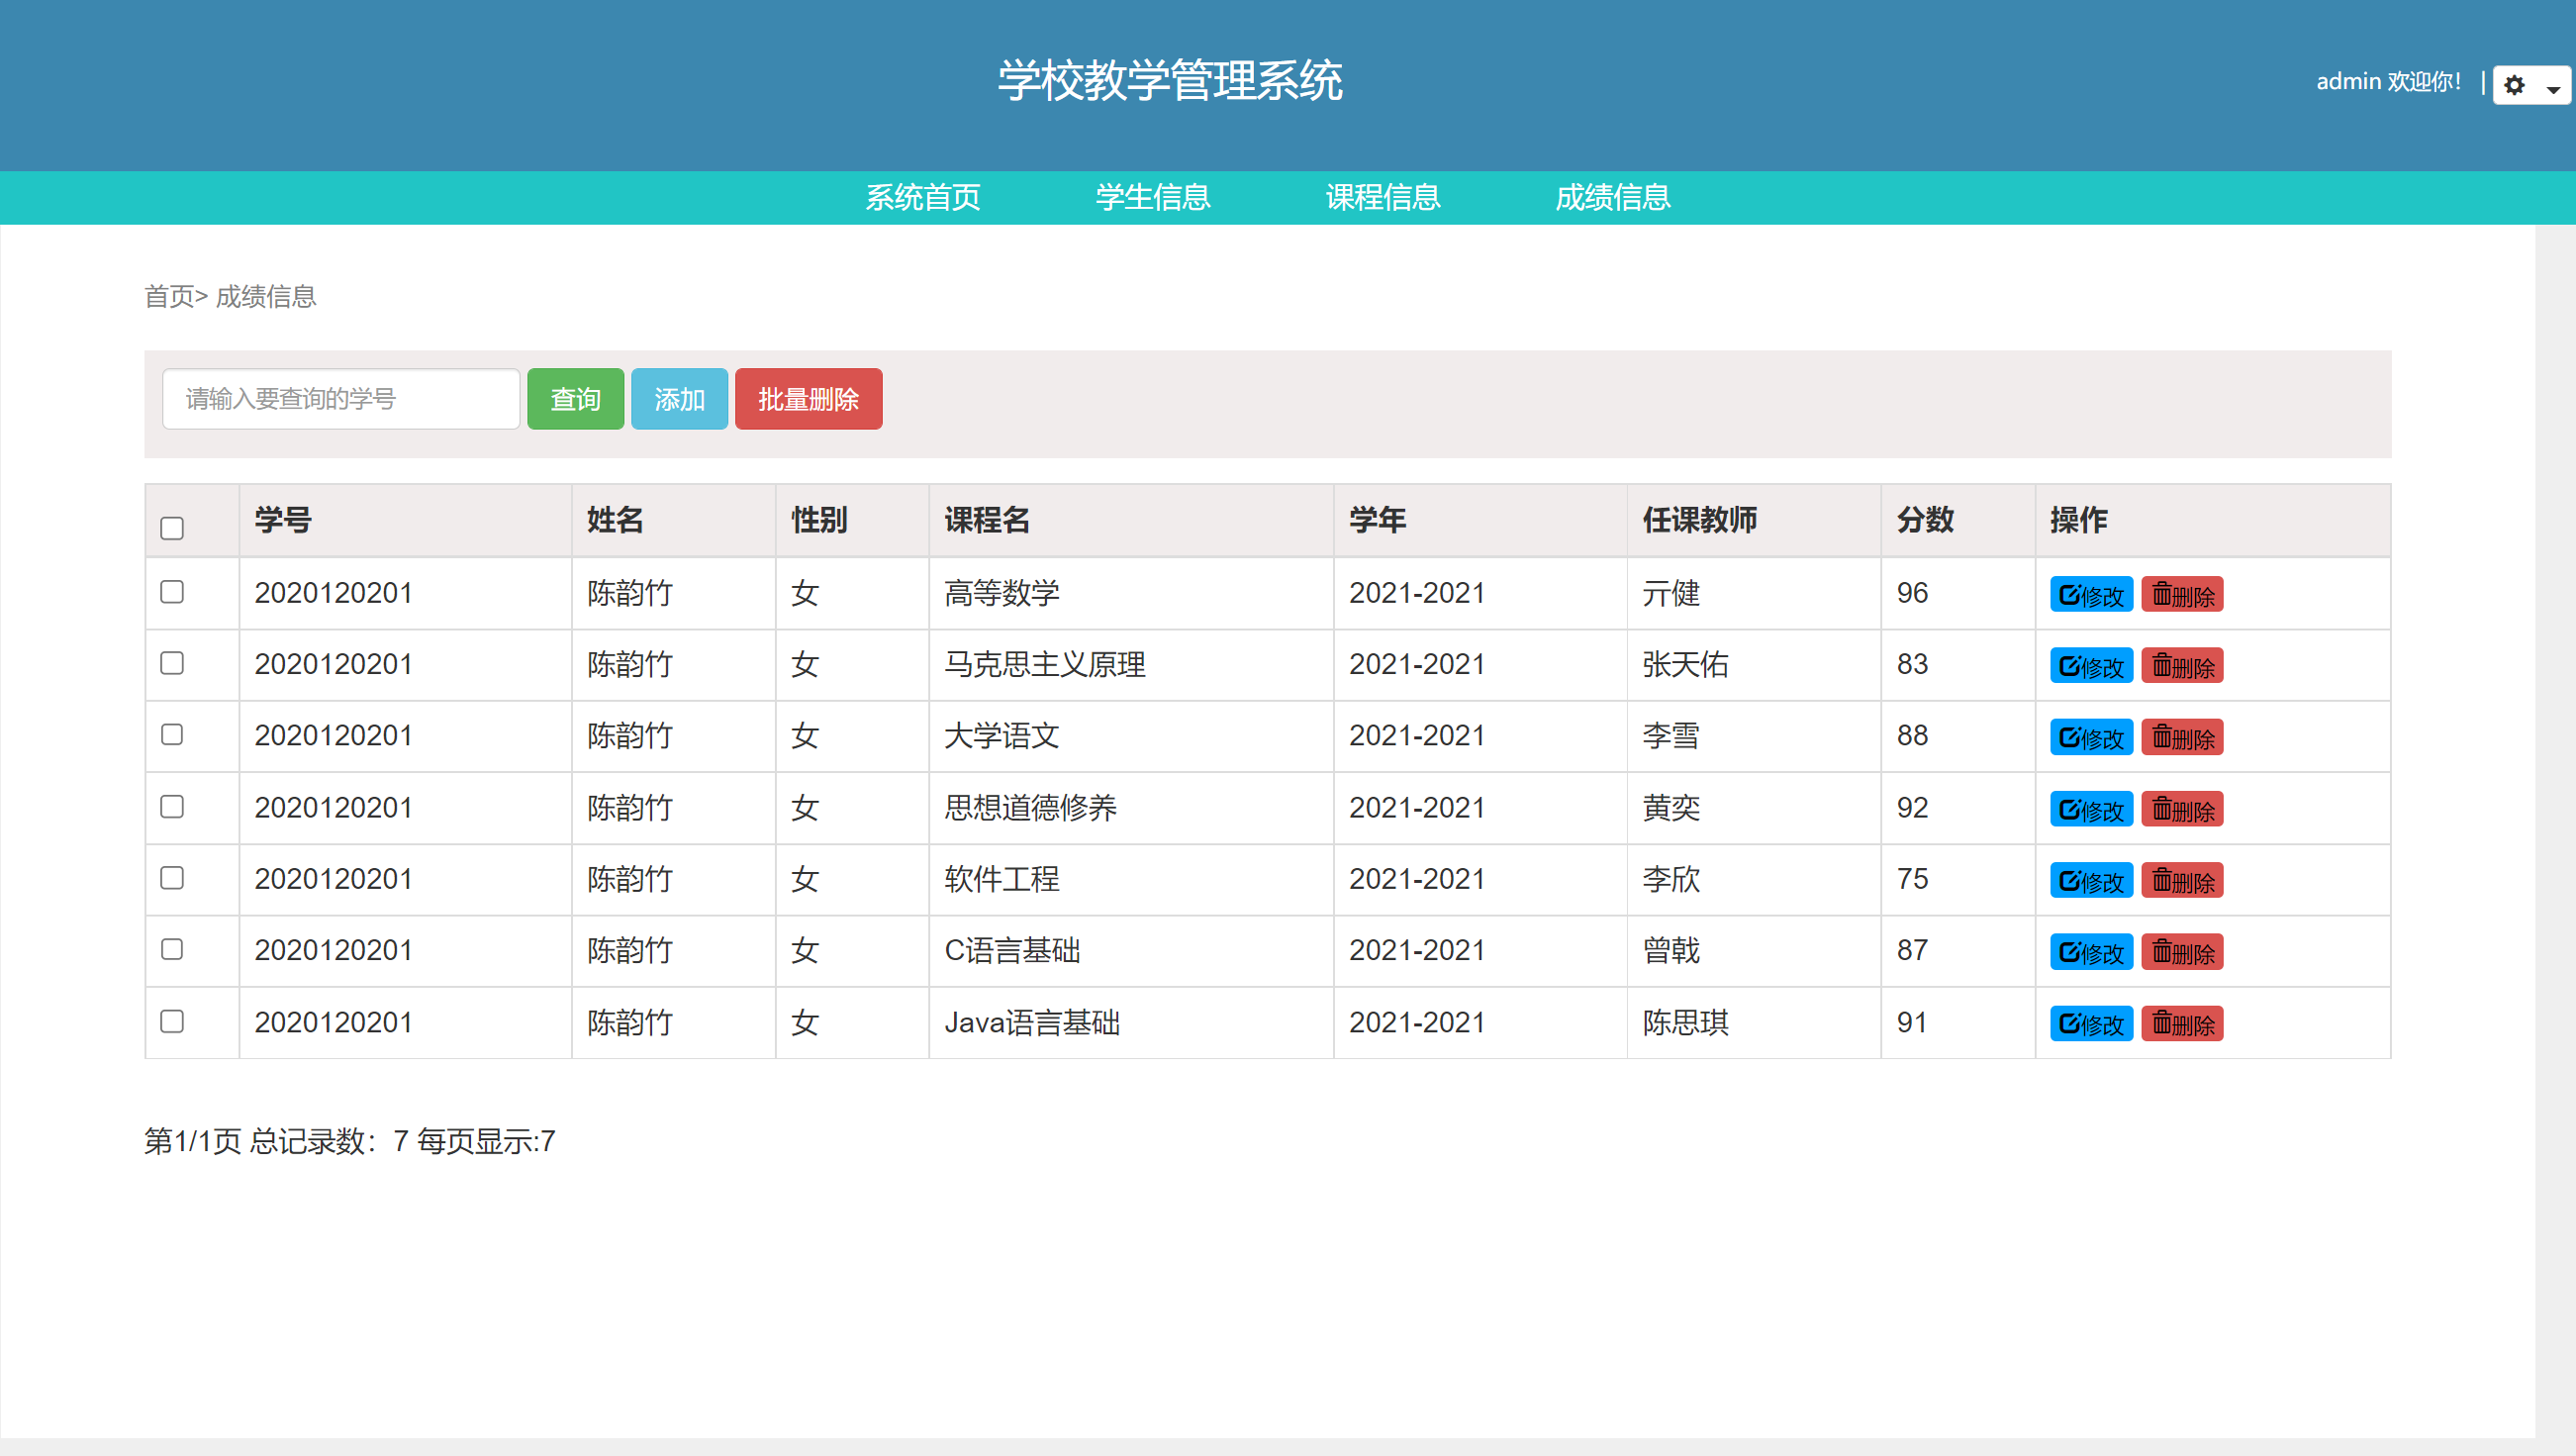Click the green 查询 search button

(575, 398)
